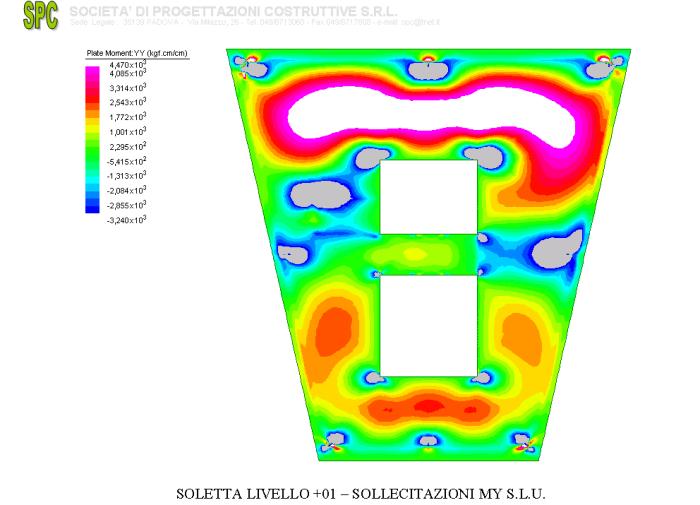Click the bottom-right corner support marker
Screen dimensions: 700x505
coord(523,441)
